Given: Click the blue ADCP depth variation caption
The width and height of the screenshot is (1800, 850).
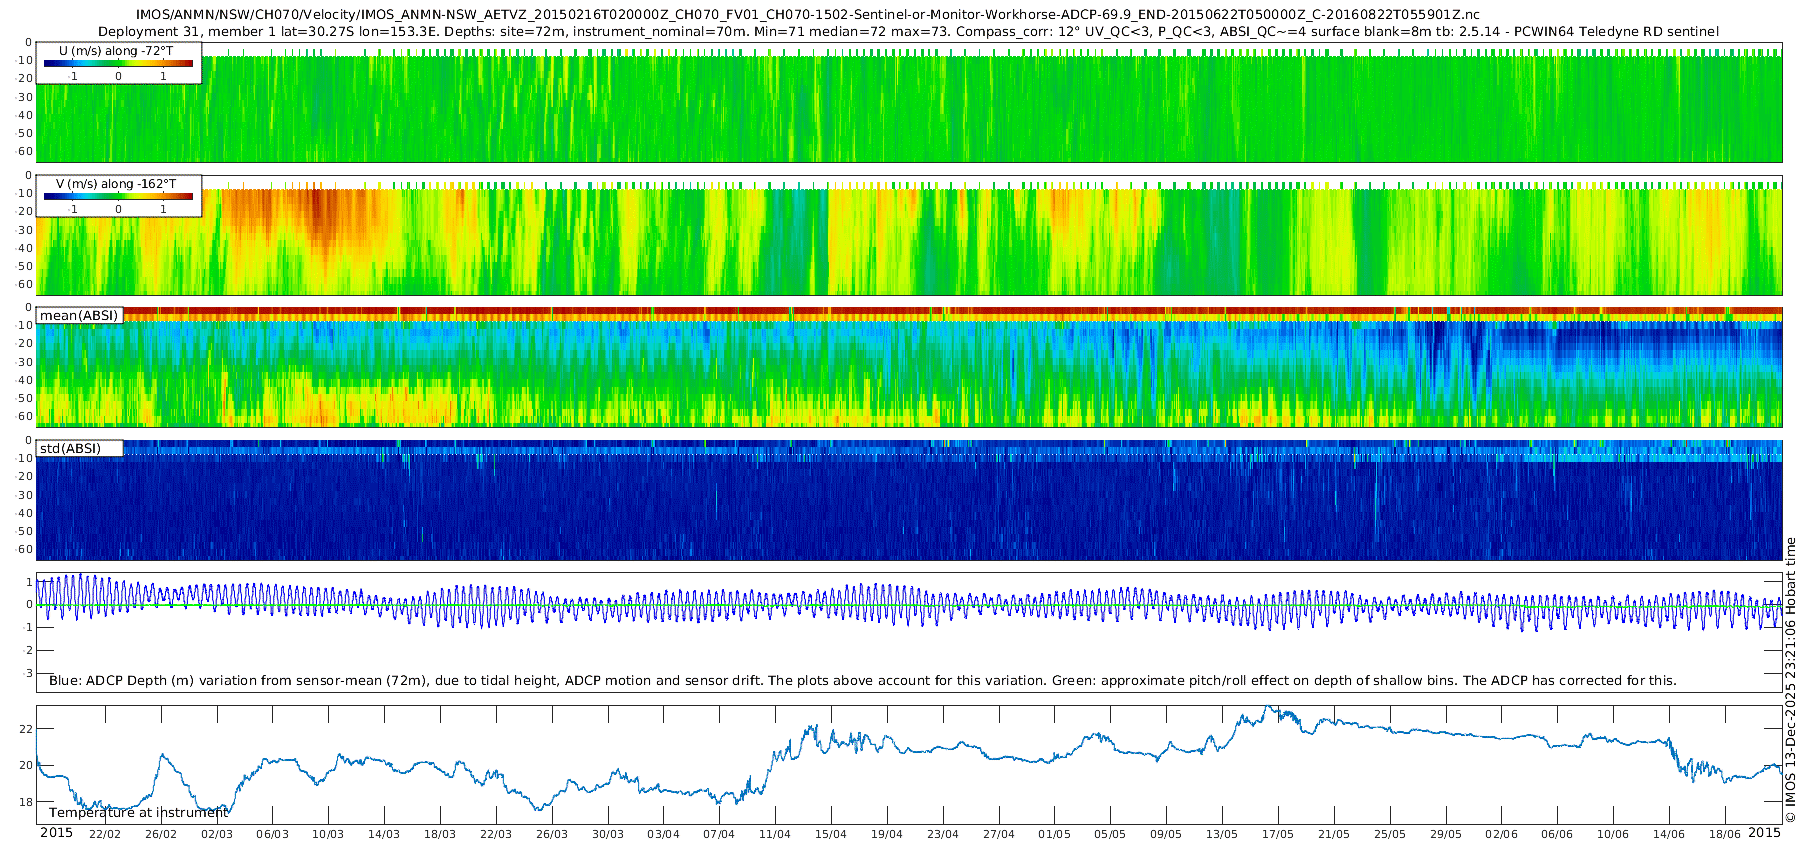Looking at the screenshot, I should click(x=862, y=681).
